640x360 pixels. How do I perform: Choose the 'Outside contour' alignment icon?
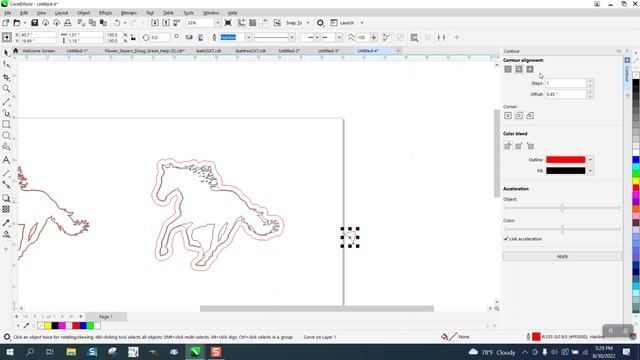pos(530,69)
